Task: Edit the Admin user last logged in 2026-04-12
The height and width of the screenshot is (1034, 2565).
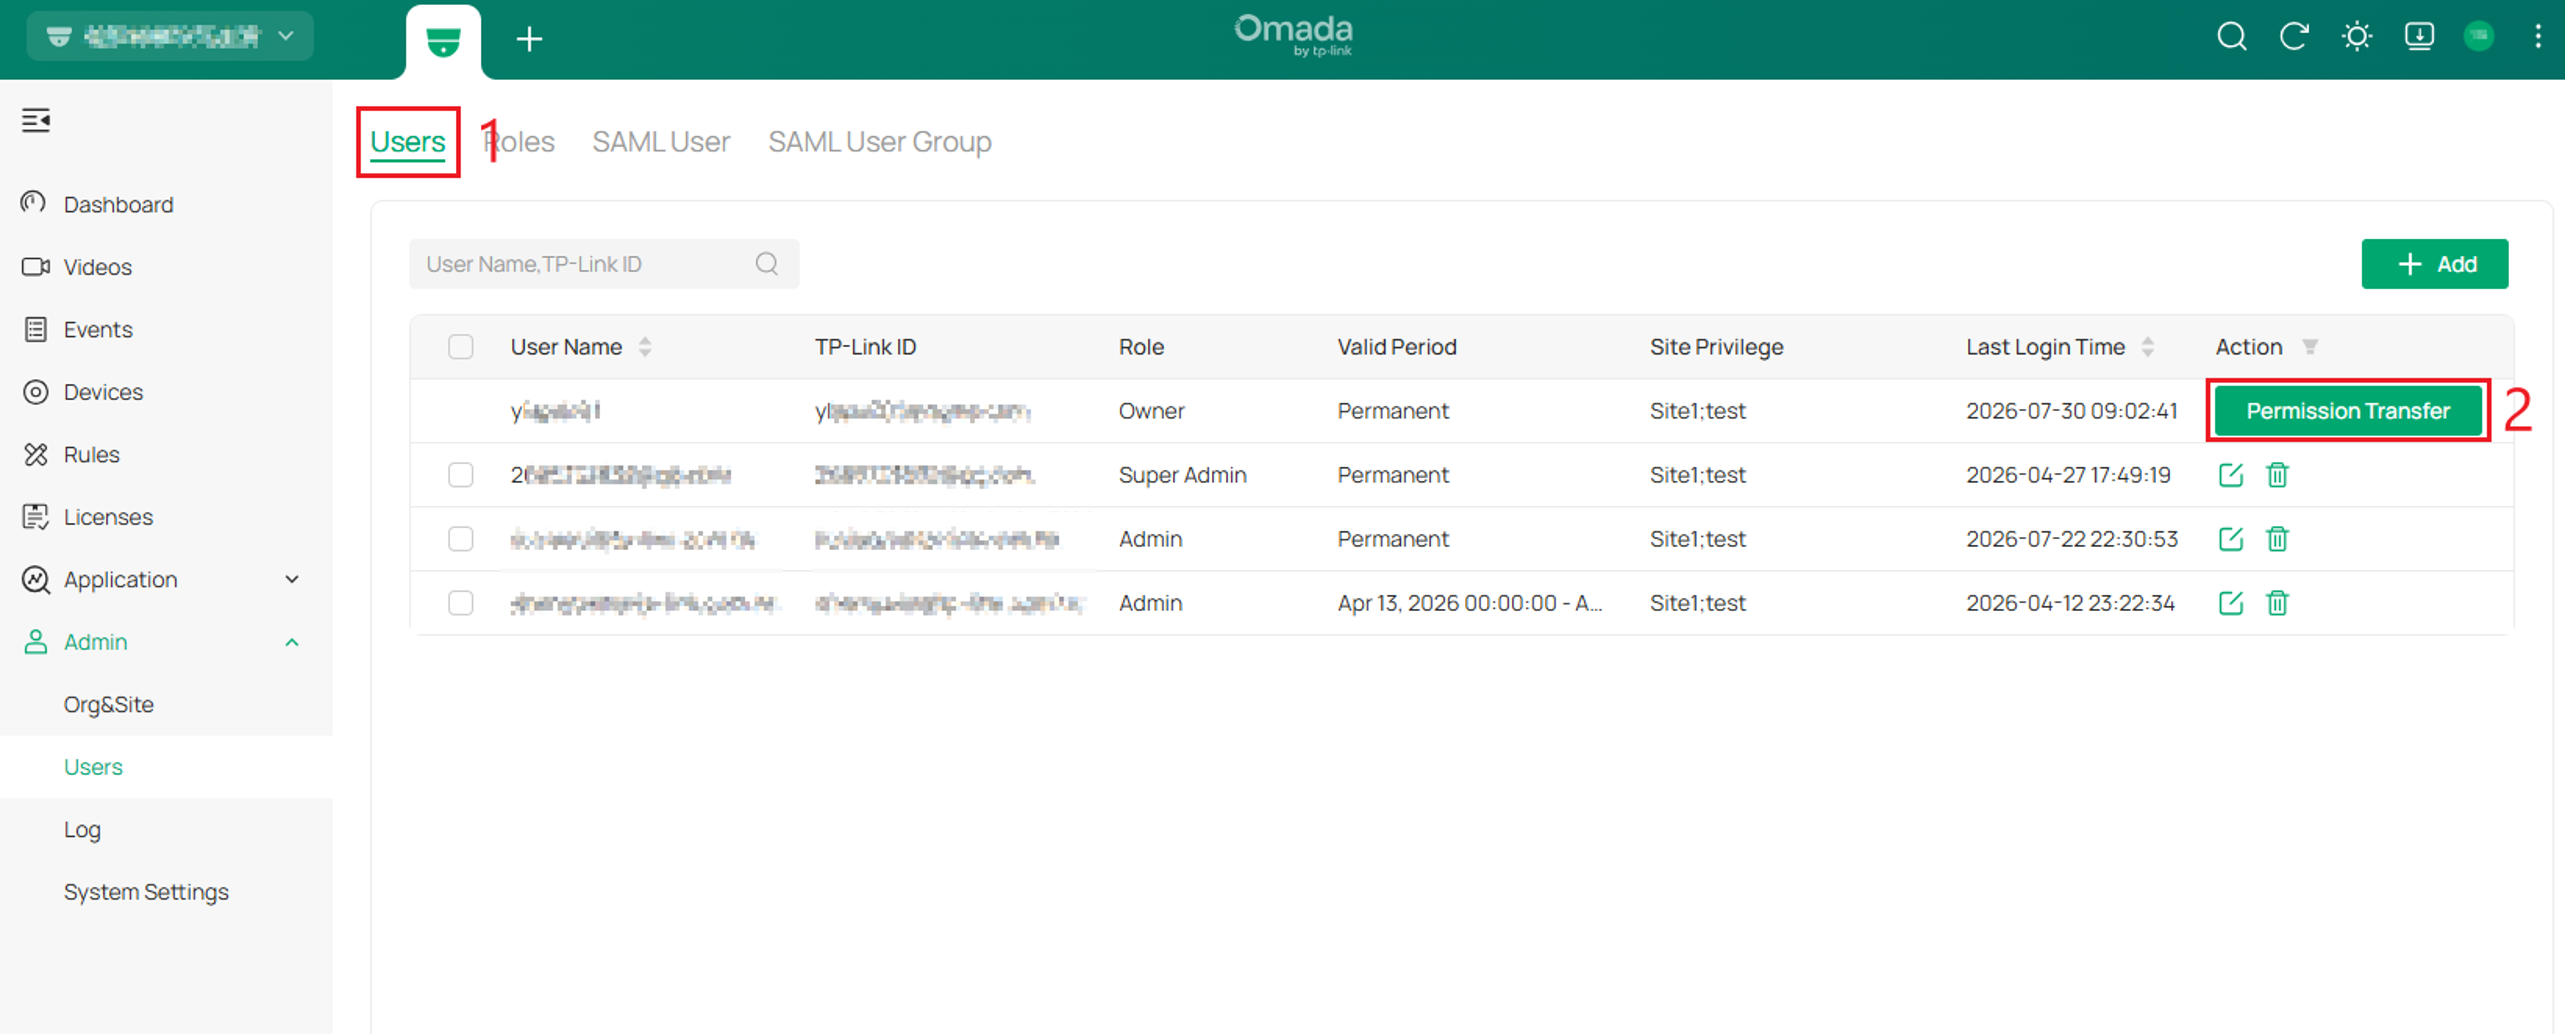Action: click(x=2230, y=603)
